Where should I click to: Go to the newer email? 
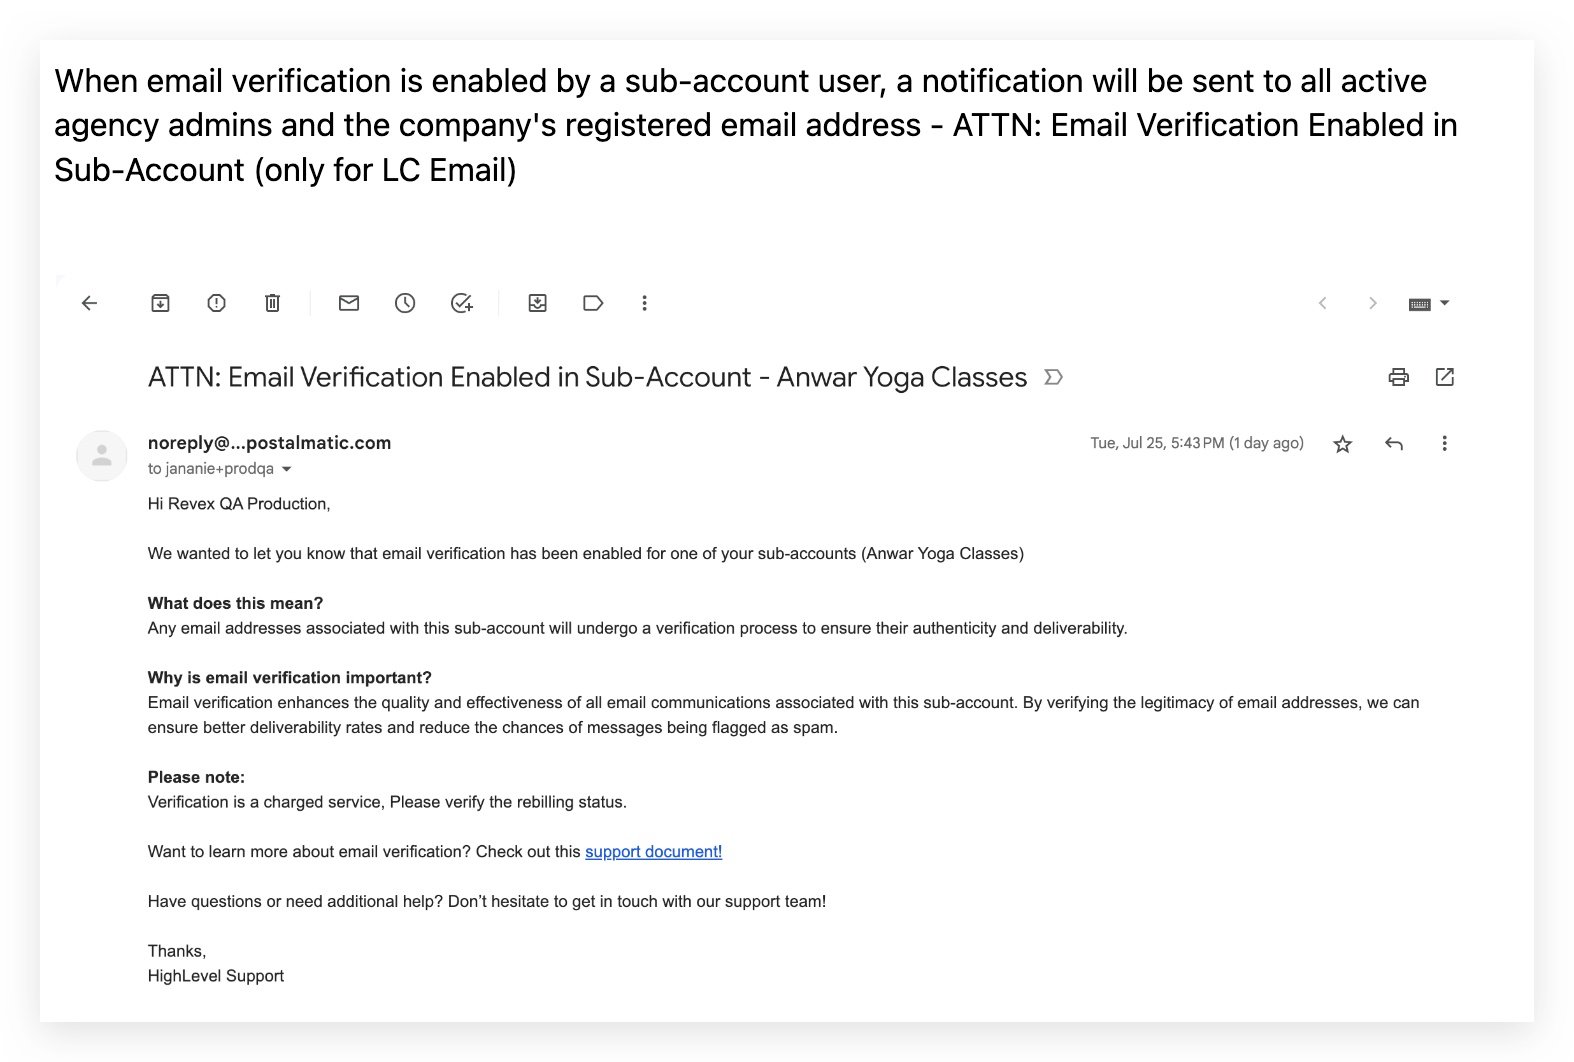coord(1322,303)
